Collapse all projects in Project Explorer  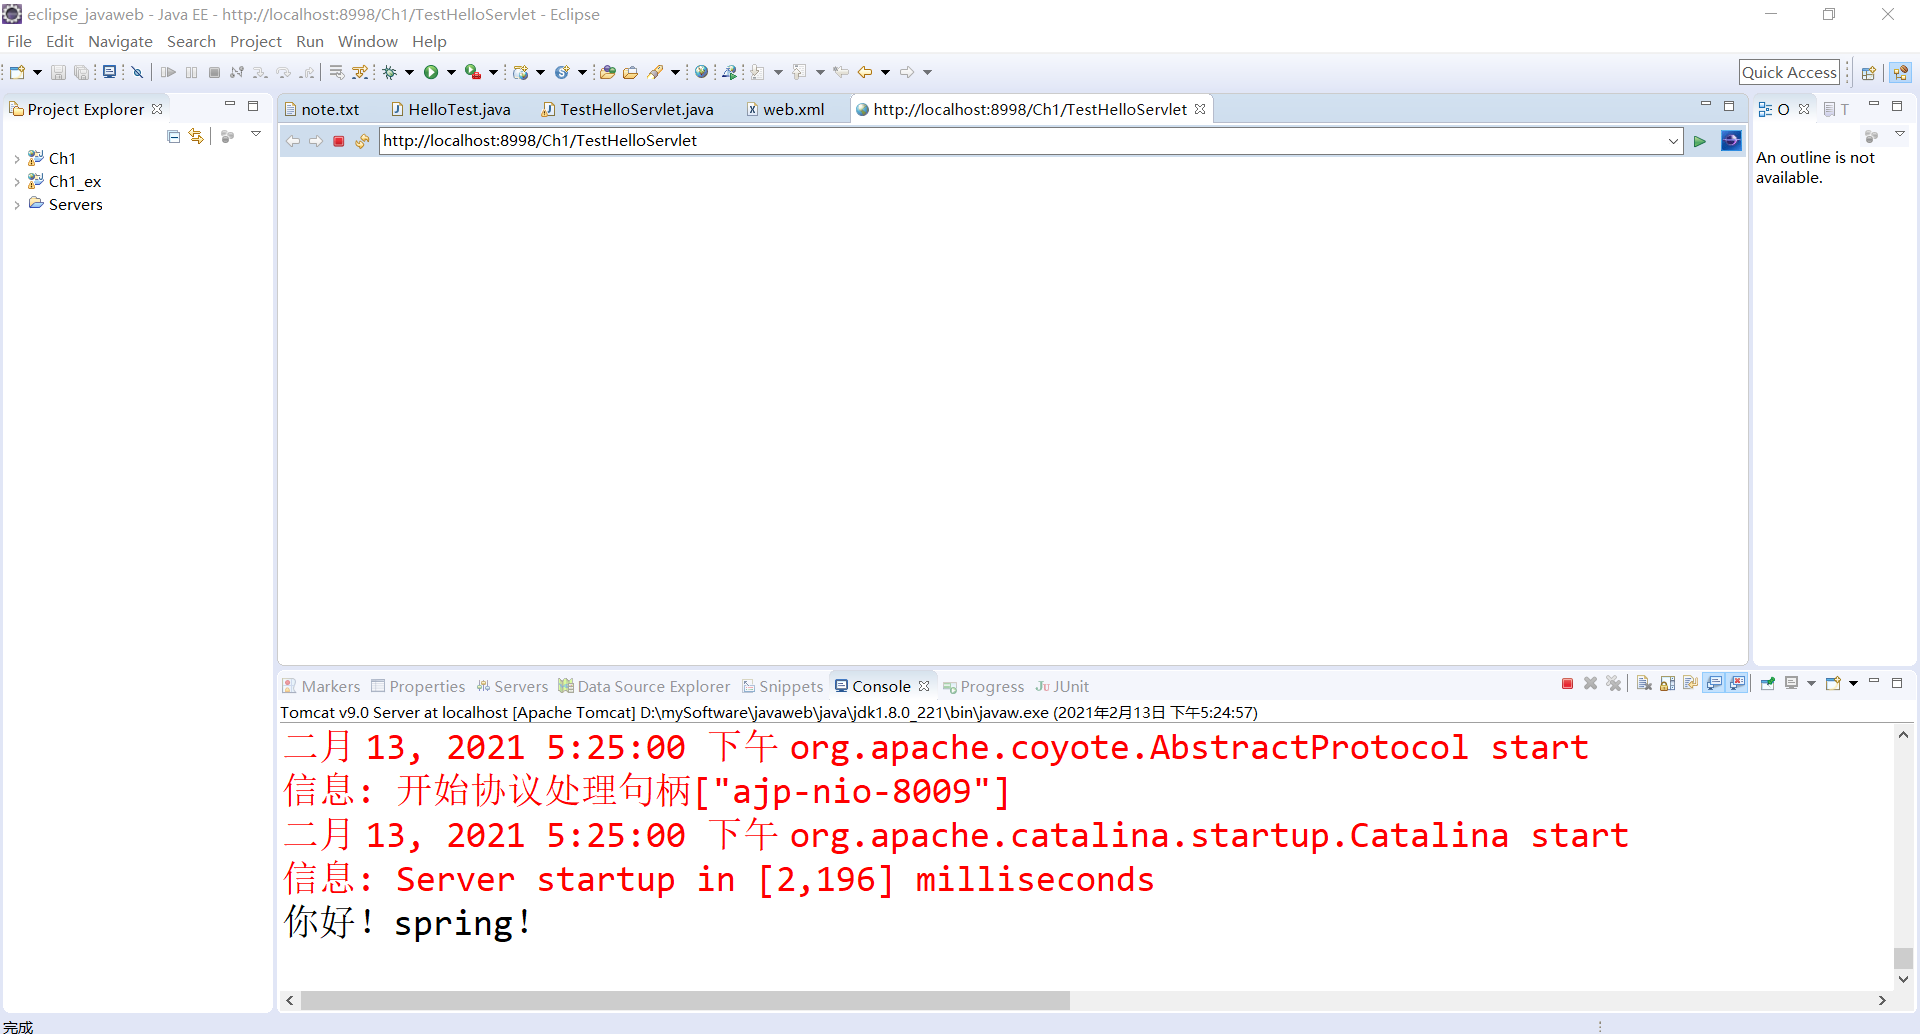(x=173, y=136)
